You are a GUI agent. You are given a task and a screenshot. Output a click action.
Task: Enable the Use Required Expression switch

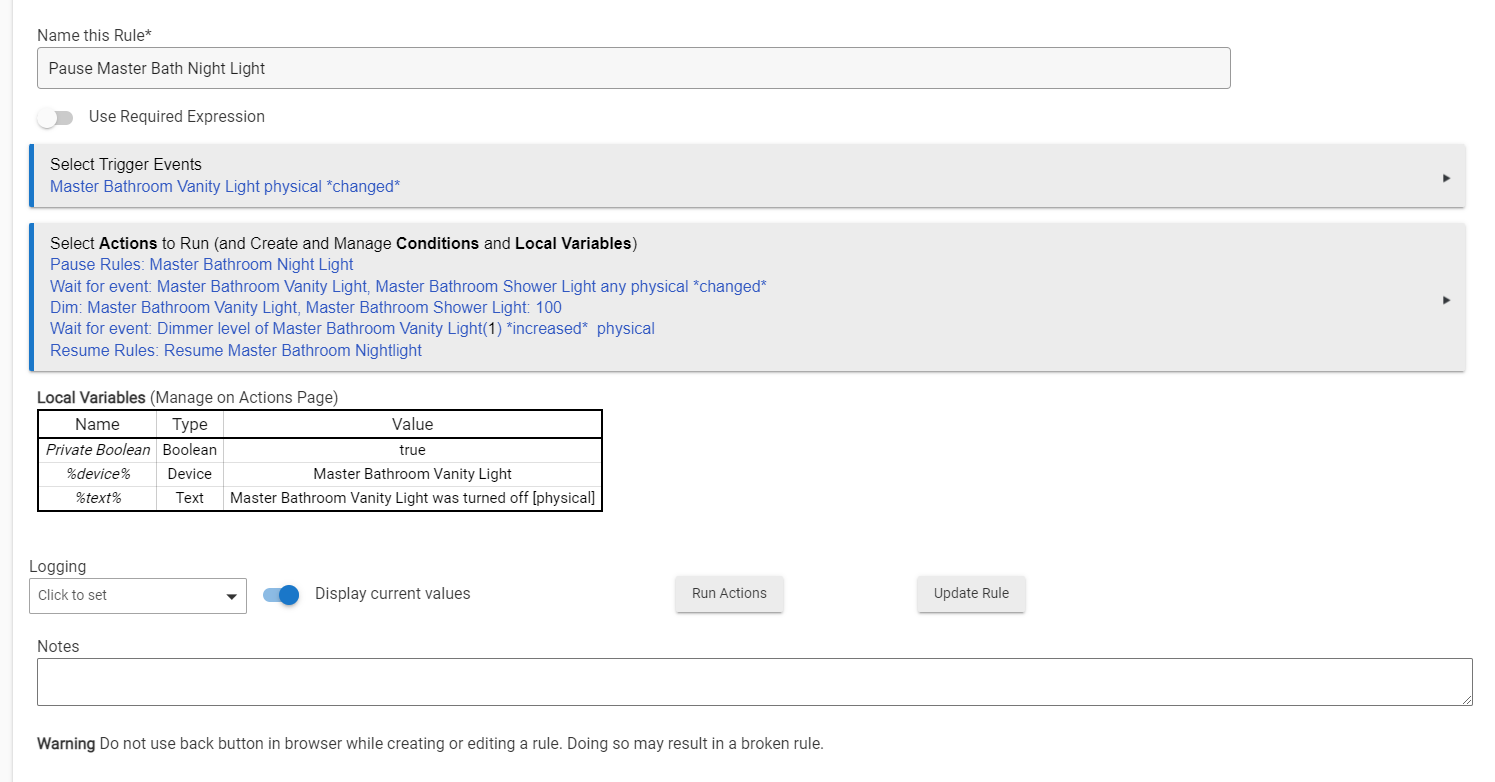[x=56, y=118]
